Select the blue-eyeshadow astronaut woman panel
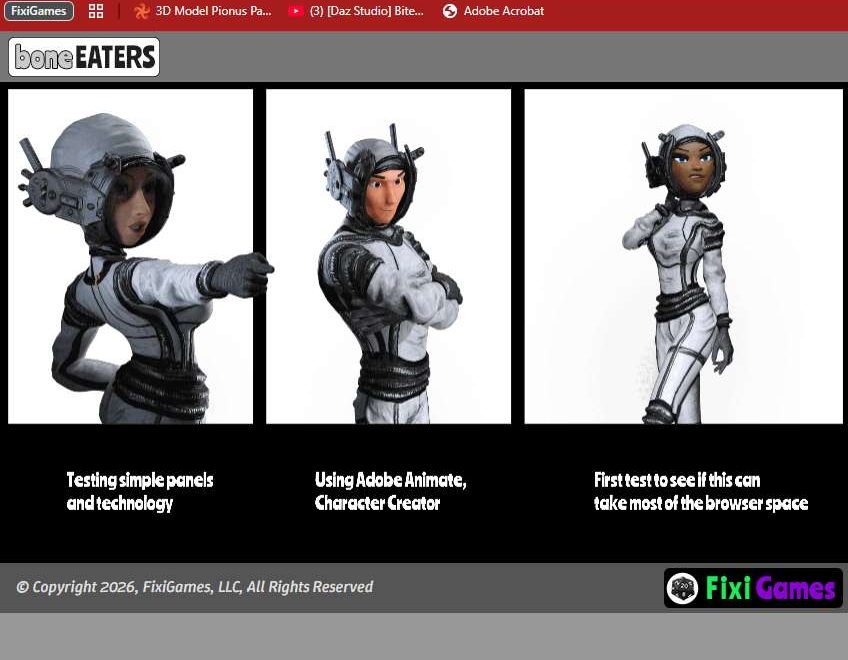848x660 pixels. (x=683, y=256)
